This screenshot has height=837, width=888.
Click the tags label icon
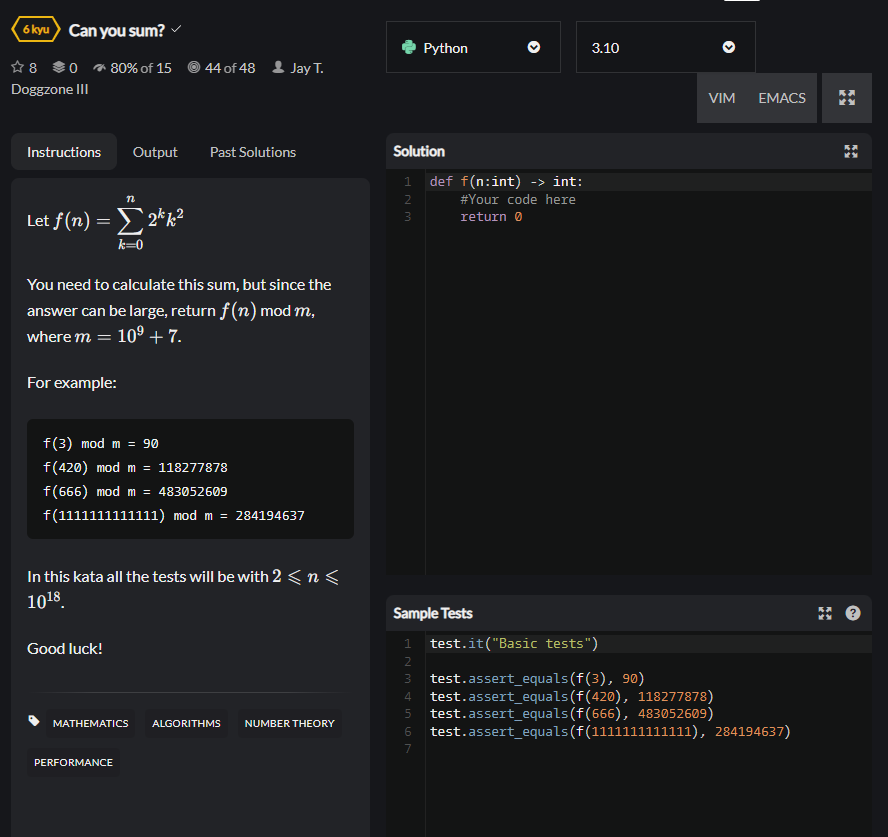pyautogui.click(x=34, y=721)
